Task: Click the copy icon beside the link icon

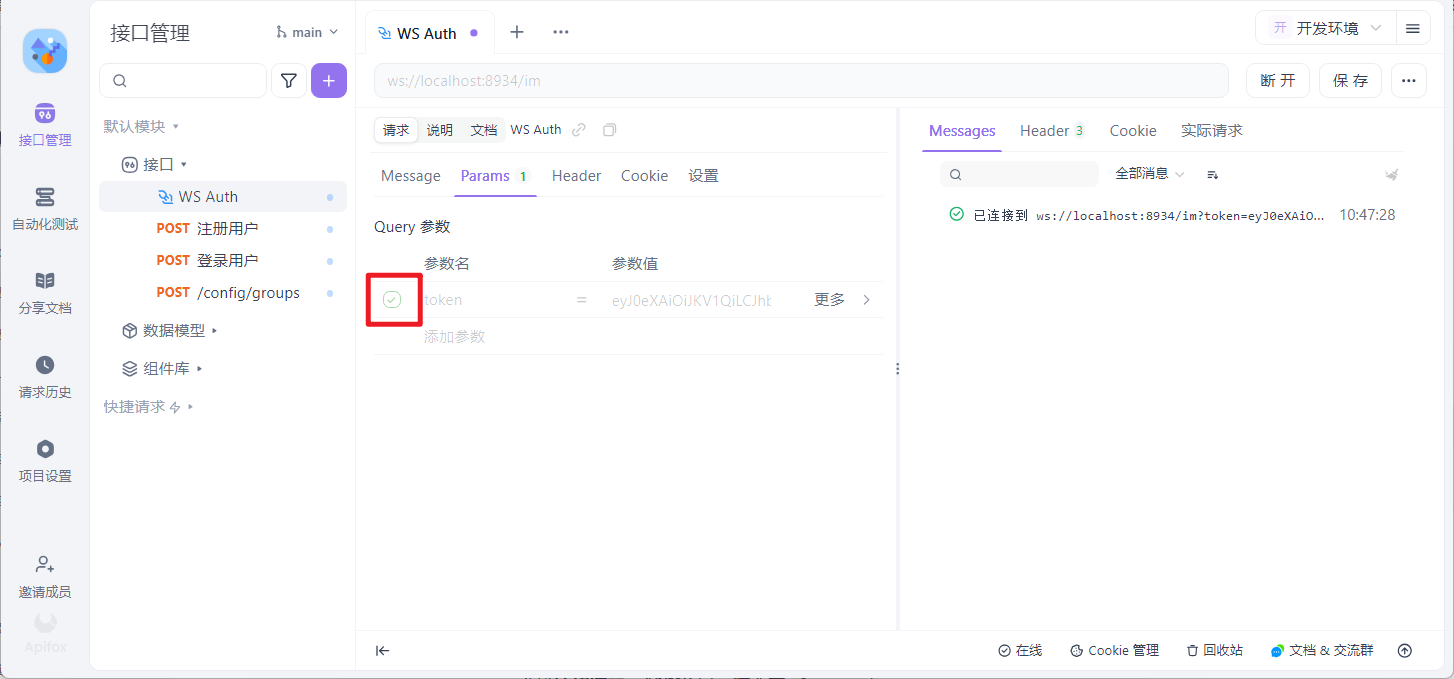Action: click(609, 130)
